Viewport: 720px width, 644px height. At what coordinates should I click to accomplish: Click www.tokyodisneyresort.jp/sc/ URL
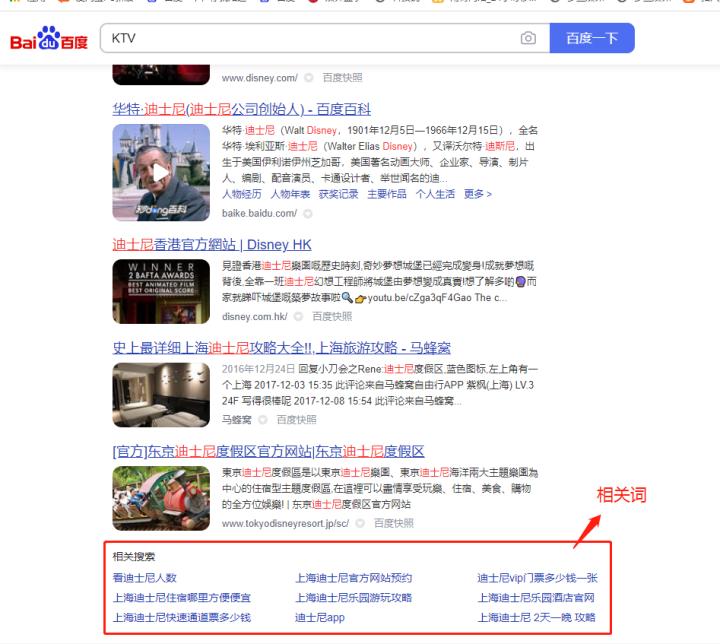(x=286, y=523)
